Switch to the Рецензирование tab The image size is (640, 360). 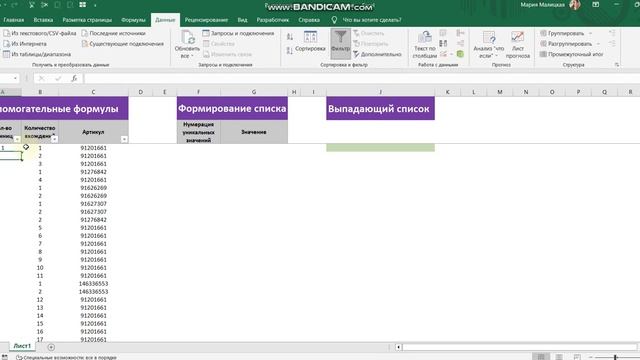click(x=206, y=20)
